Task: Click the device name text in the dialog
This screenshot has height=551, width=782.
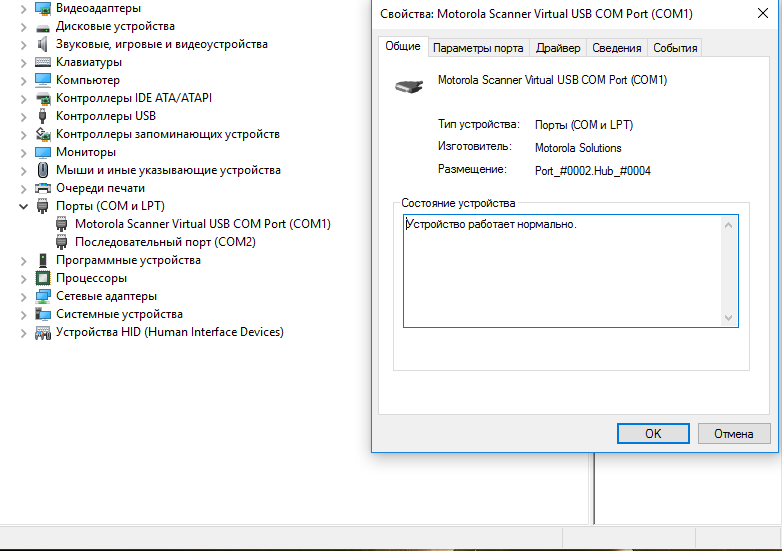Action: point(552,80)
